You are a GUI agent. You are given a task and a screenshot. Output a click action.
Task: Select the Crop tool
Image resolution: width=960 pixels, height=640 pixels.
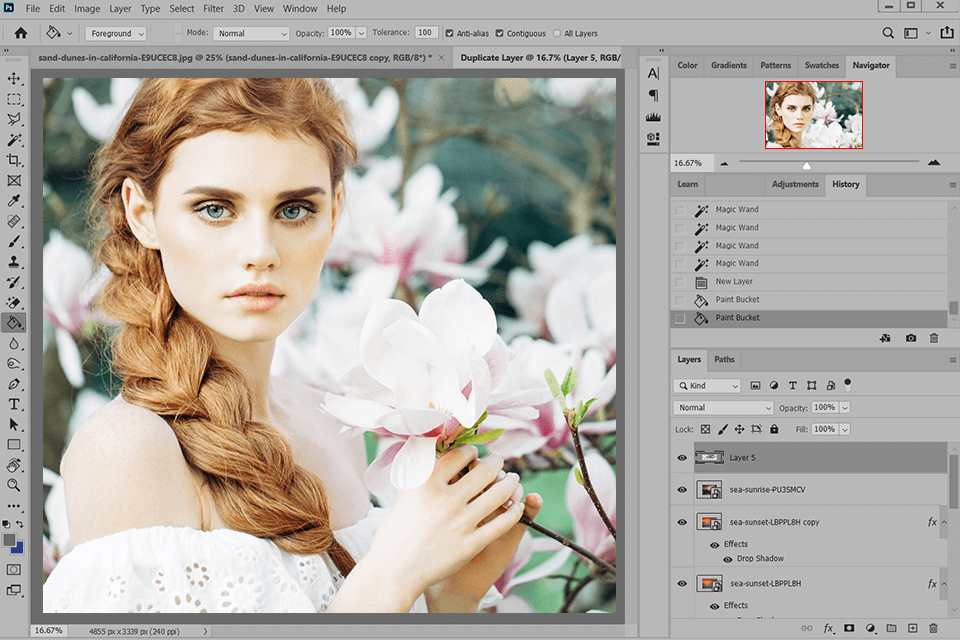[x=14, y=159]
